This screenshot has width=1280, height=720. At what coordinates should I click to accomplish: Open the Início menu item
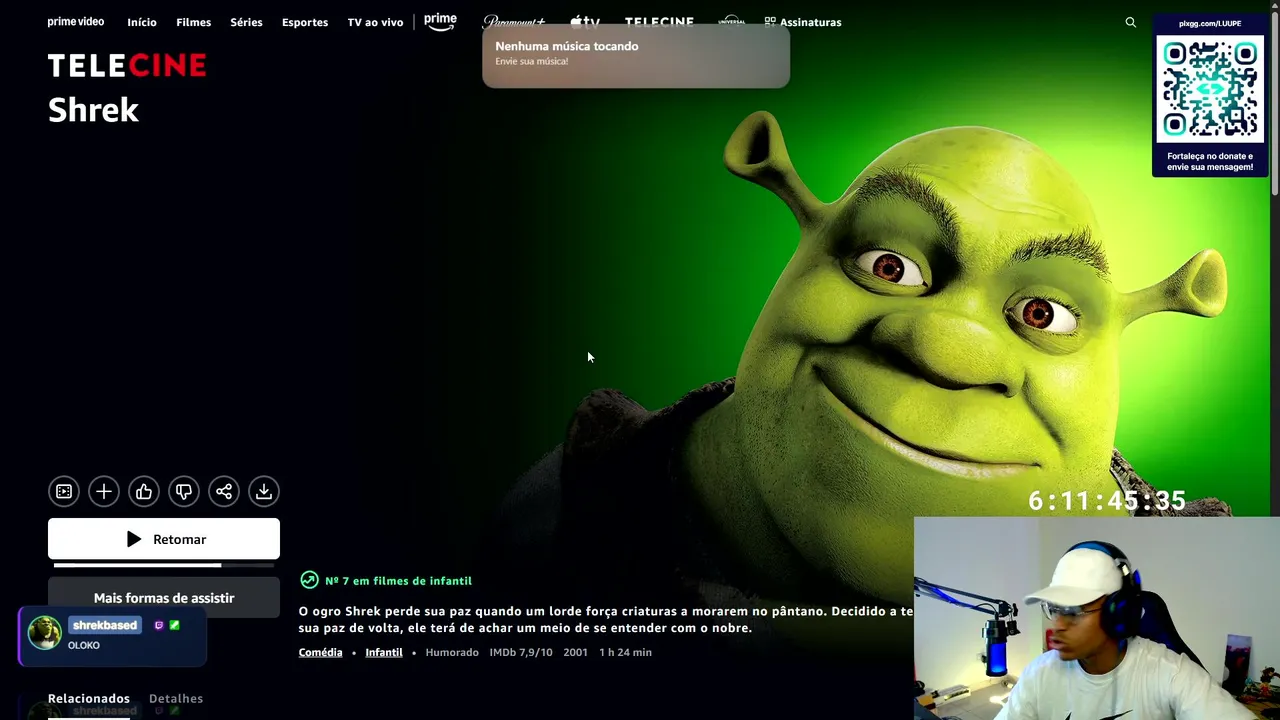click(x=142, y=22)
